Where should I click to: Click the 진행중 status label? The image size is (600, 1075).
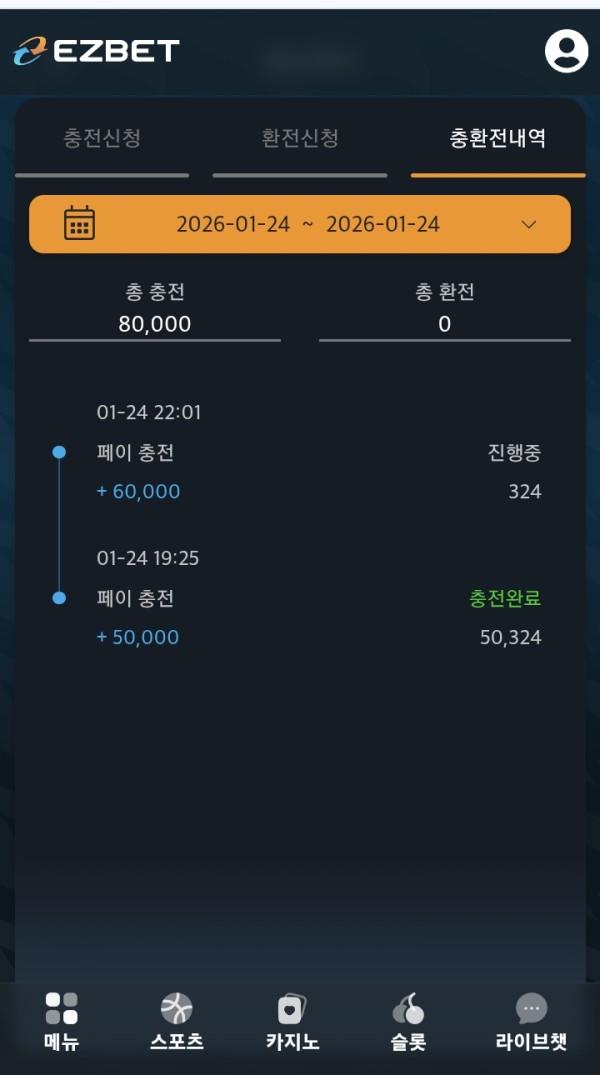514,453
